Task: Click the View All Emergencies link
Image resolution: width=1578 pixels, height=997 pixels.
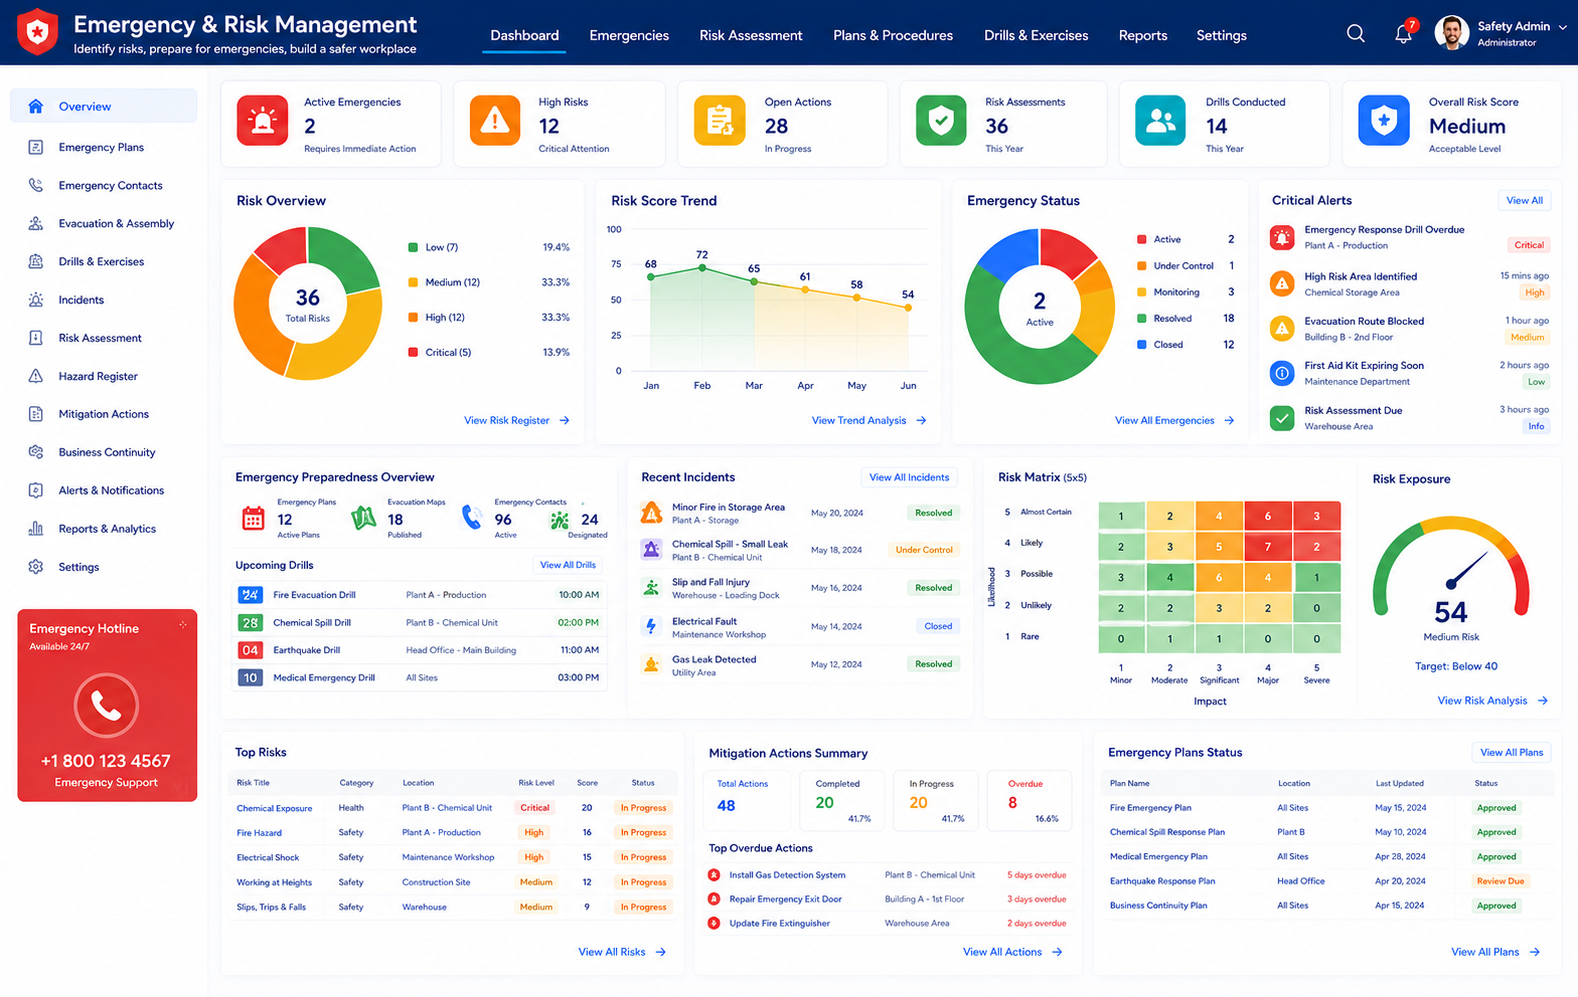Action: [1174, 421]
